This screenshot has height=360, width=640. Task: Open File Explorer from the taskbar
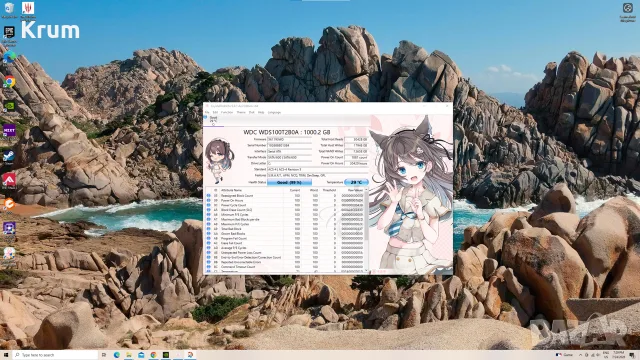tap(129, 355)
